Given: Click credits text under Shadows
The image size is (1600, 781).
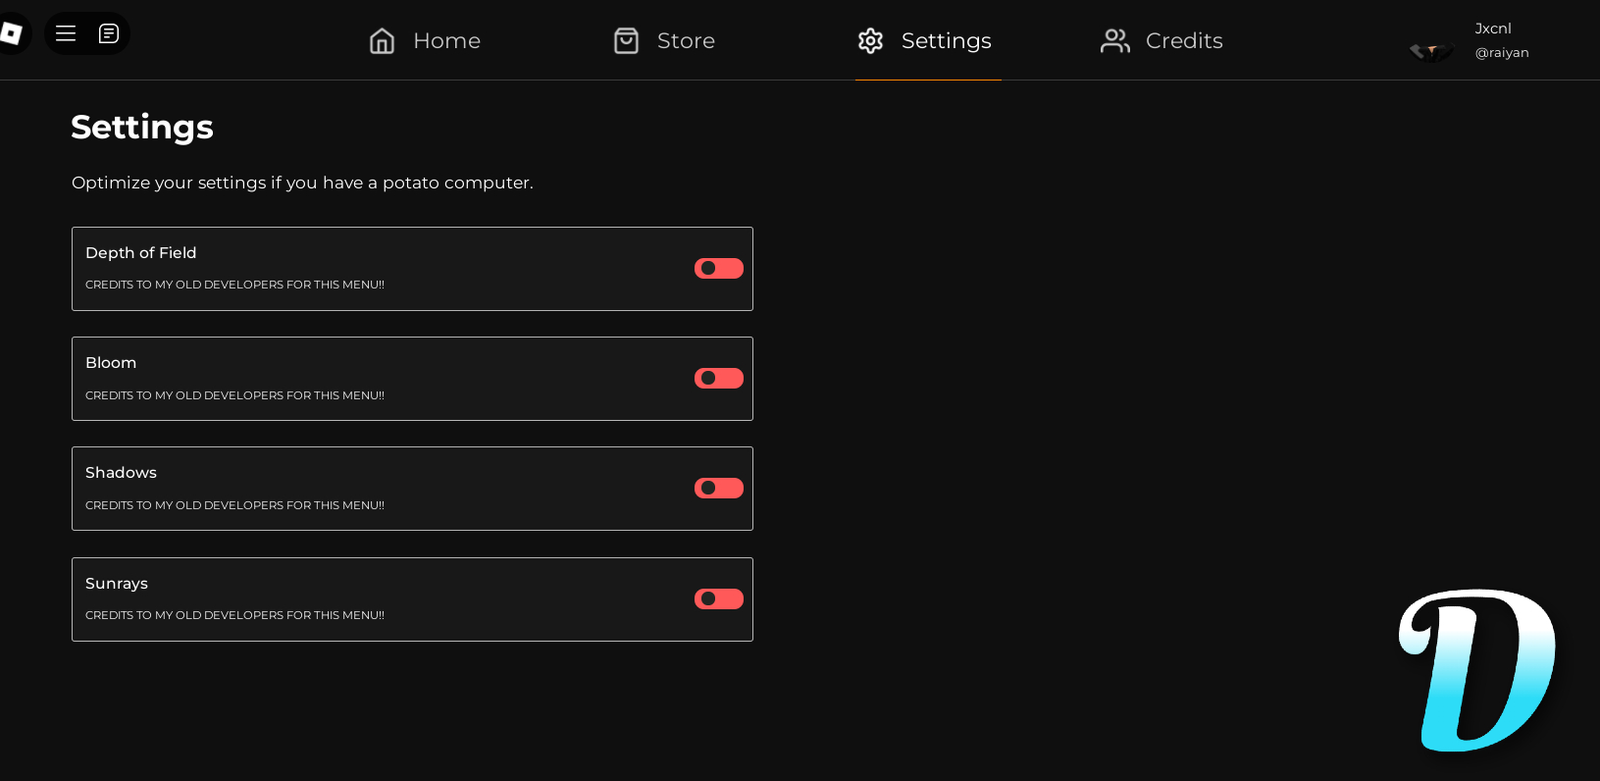Looking at the screenshot, I should [x=235, y=506].
